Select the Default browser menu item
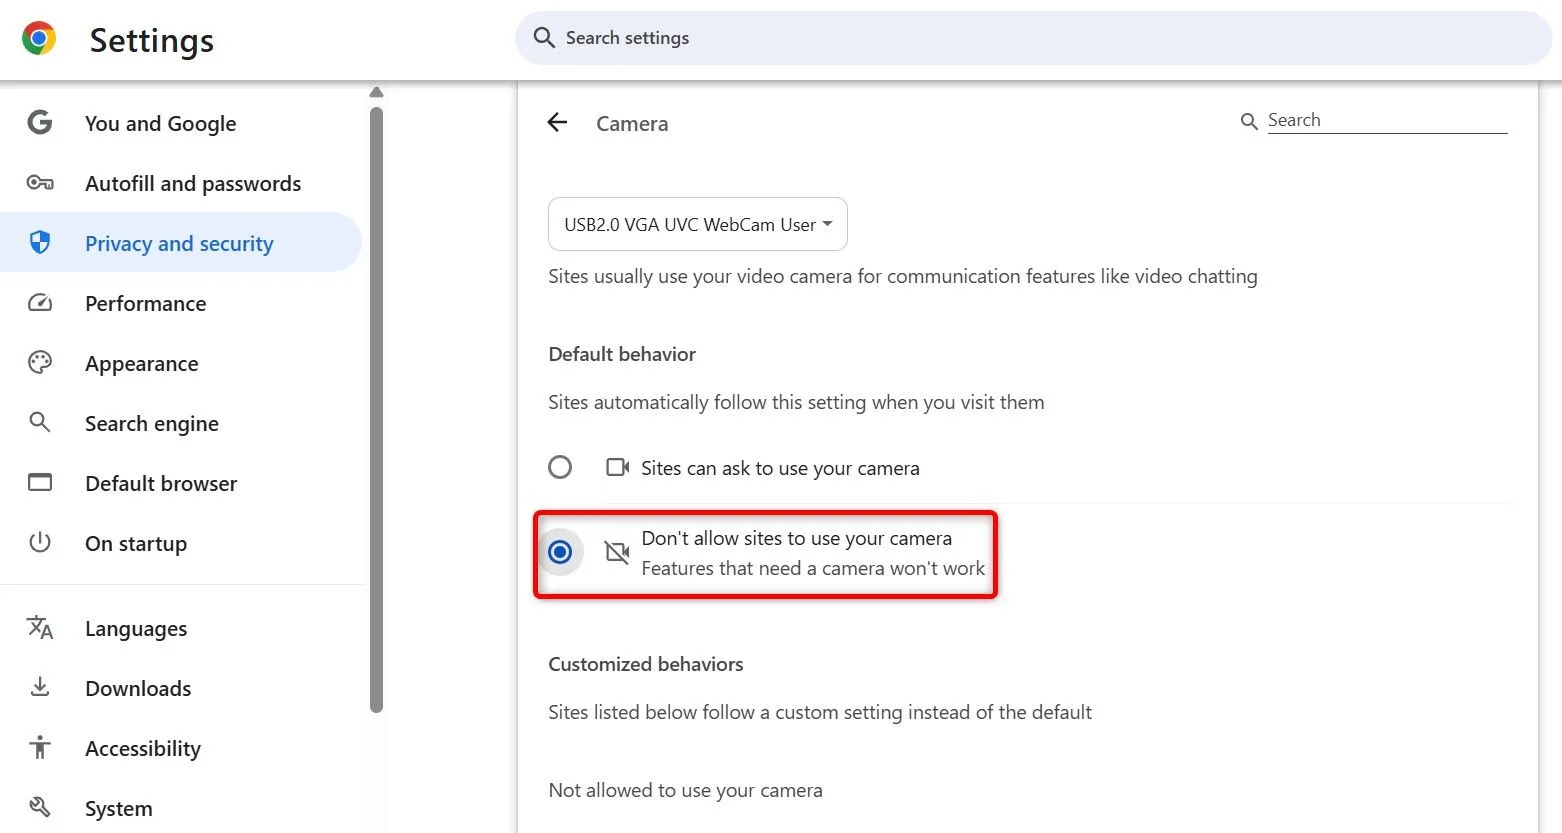The width and height of the screenshot is (1562, 833). click(x=161, y=483)
